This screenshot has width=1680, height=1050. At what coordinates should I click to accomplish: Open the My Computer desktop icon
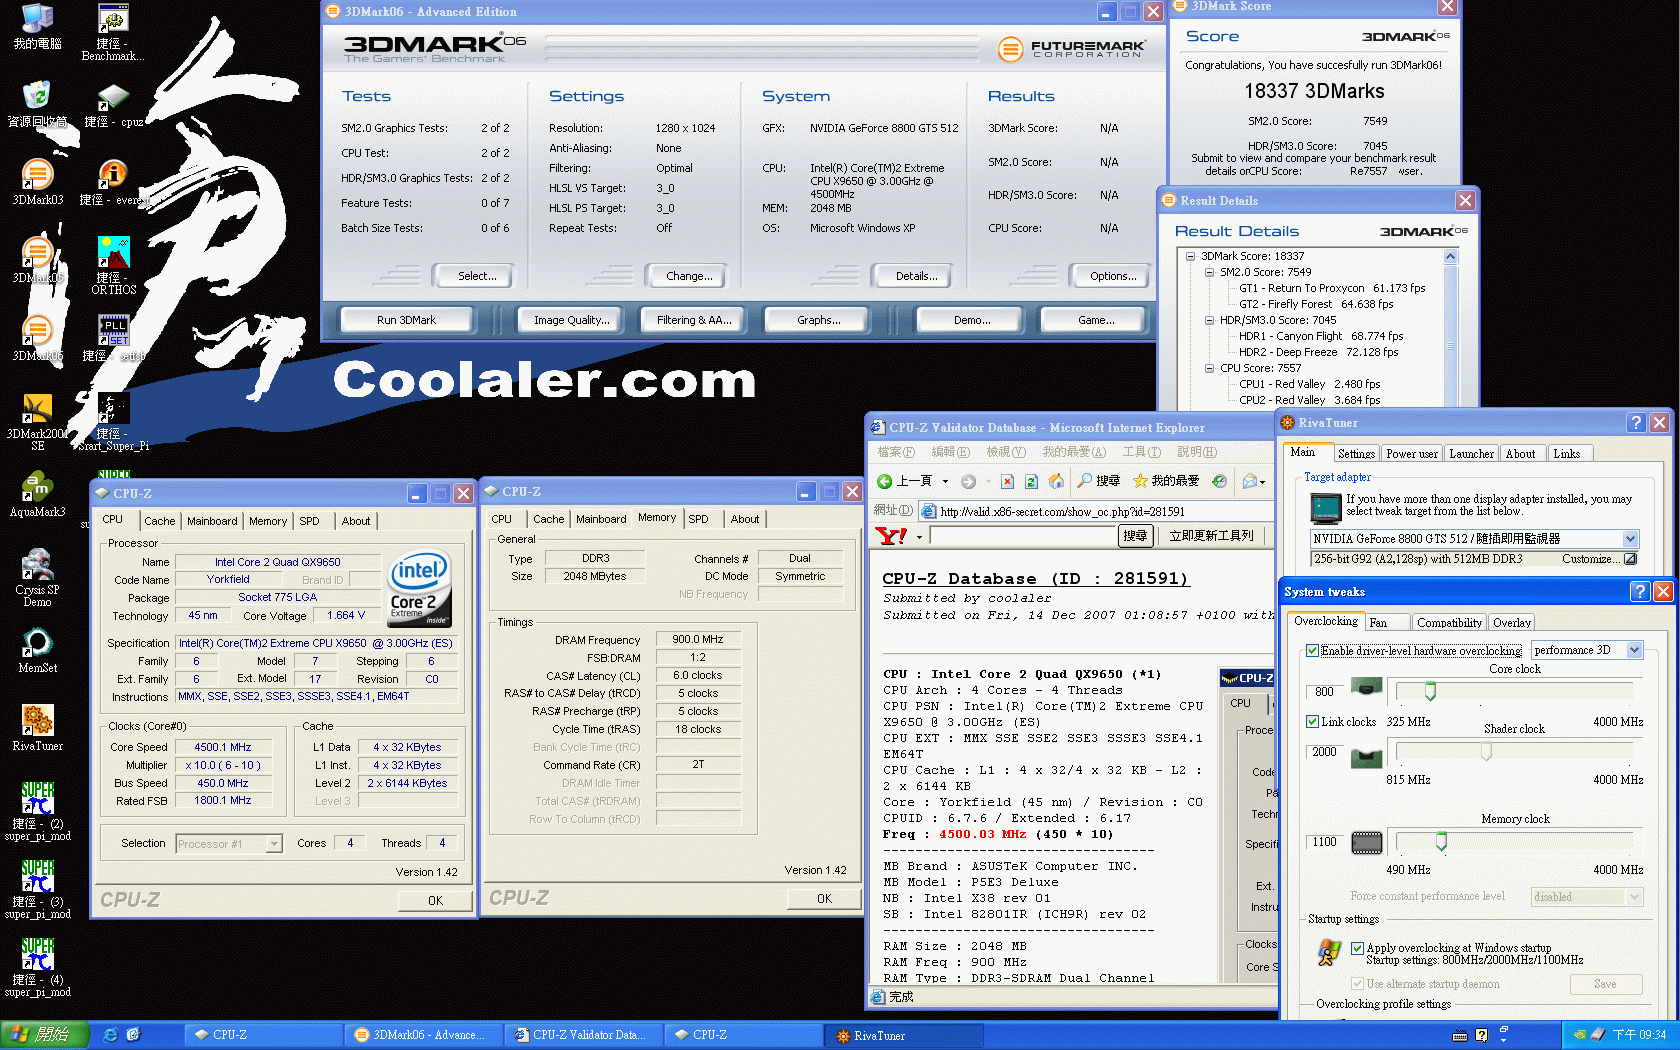click(x=37, y=20)
